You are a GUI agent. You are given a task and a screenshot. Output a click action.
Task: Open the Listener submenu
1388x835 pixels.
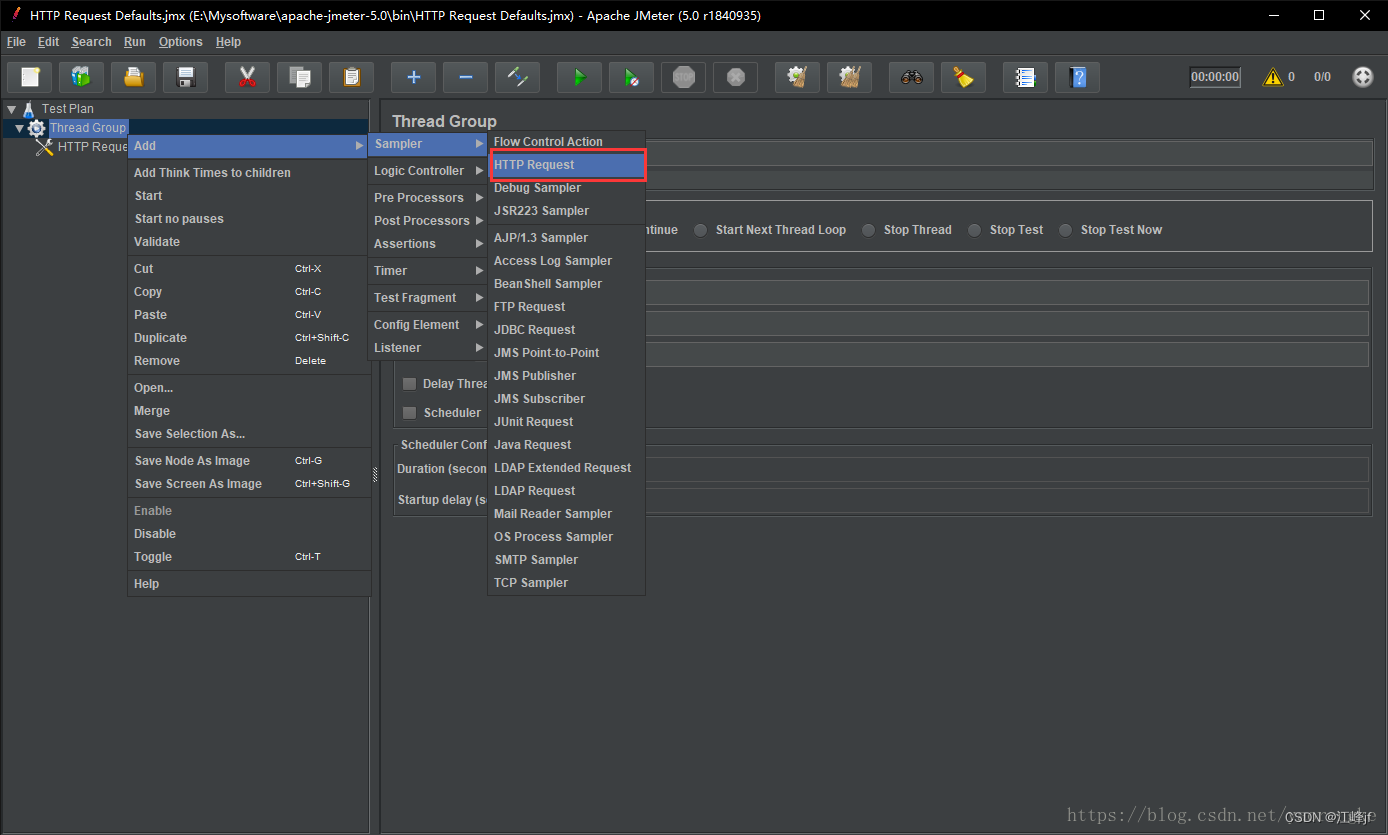[x=428, y=348]
